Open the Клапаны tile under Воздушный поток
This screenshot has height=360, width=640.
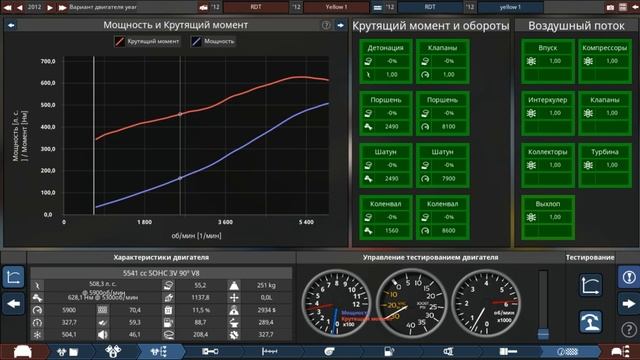pyautogui.click(x=605, y=113)
